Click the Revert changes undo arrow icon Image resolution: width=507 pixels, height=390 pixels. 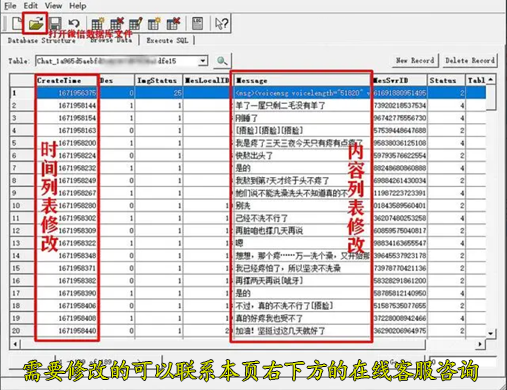[74, 23]
